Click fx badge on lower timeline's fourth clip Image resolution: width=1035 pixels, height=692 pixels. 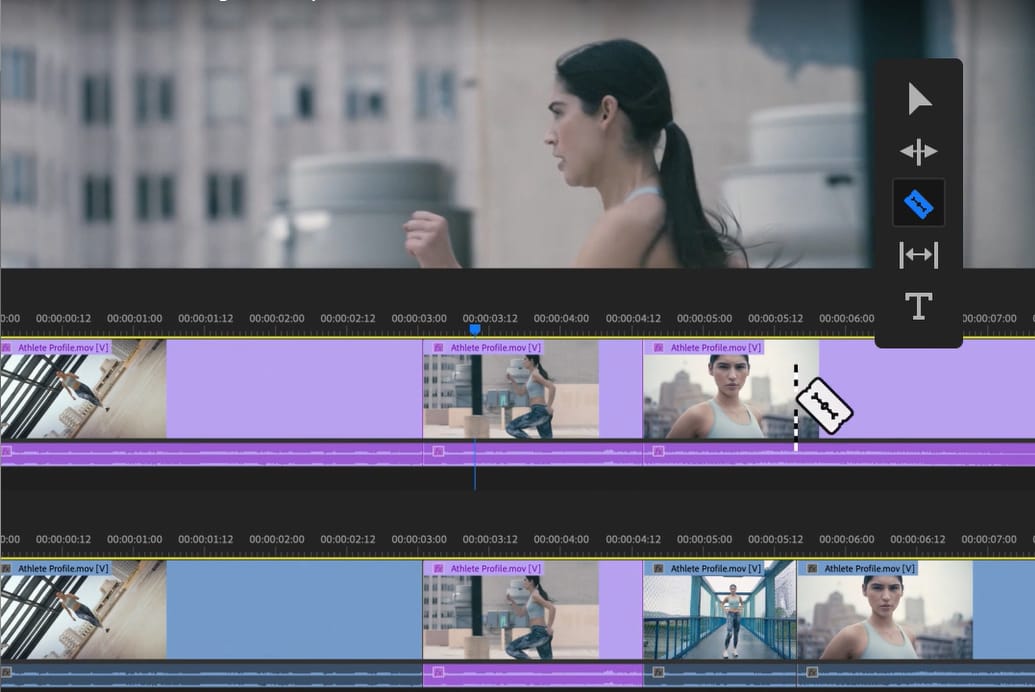pyautogui.click(x=811, y=569)
